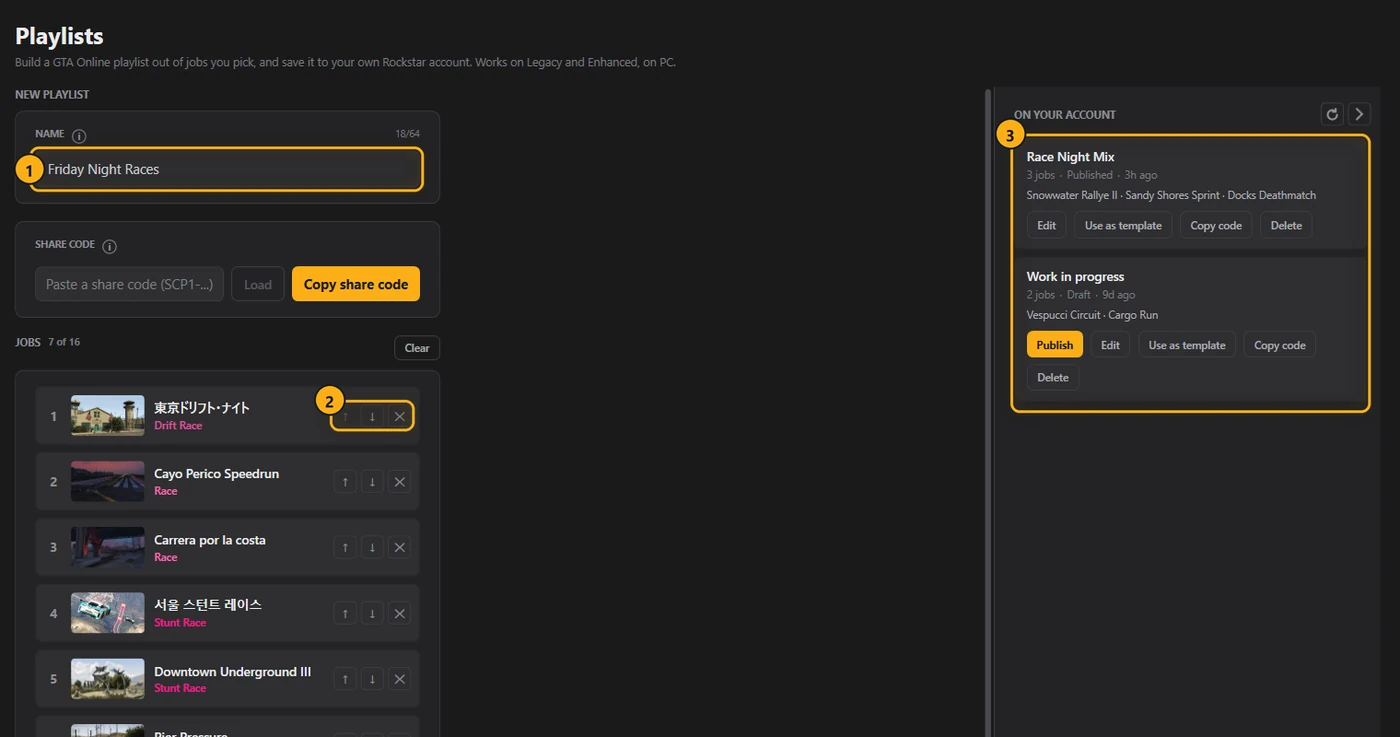This screenshot has height=737, width=1400.
Task: Move Cayo Perico Speedrun up
Action: [x=345, y=482]
